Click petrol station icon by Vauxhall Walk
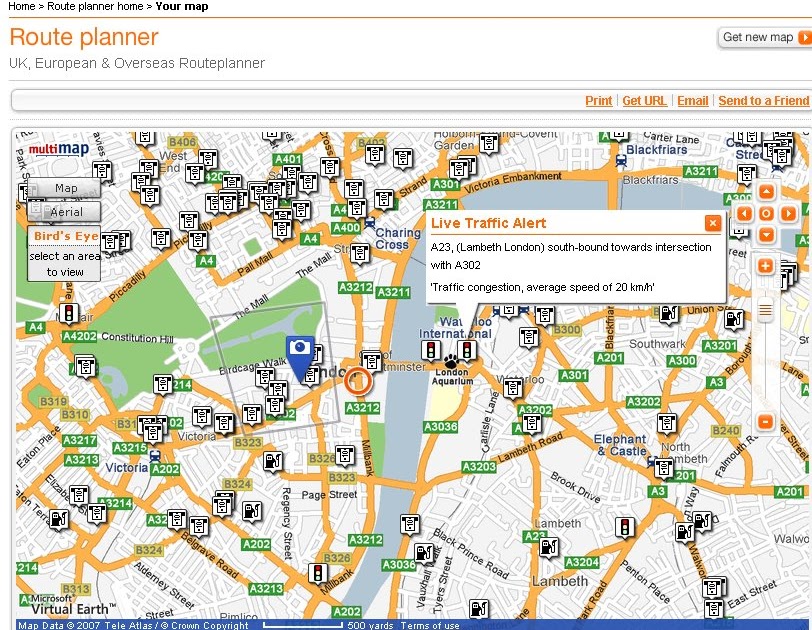Image resolution: width=812 pixels, height=630 pixels. pos(424,553)
